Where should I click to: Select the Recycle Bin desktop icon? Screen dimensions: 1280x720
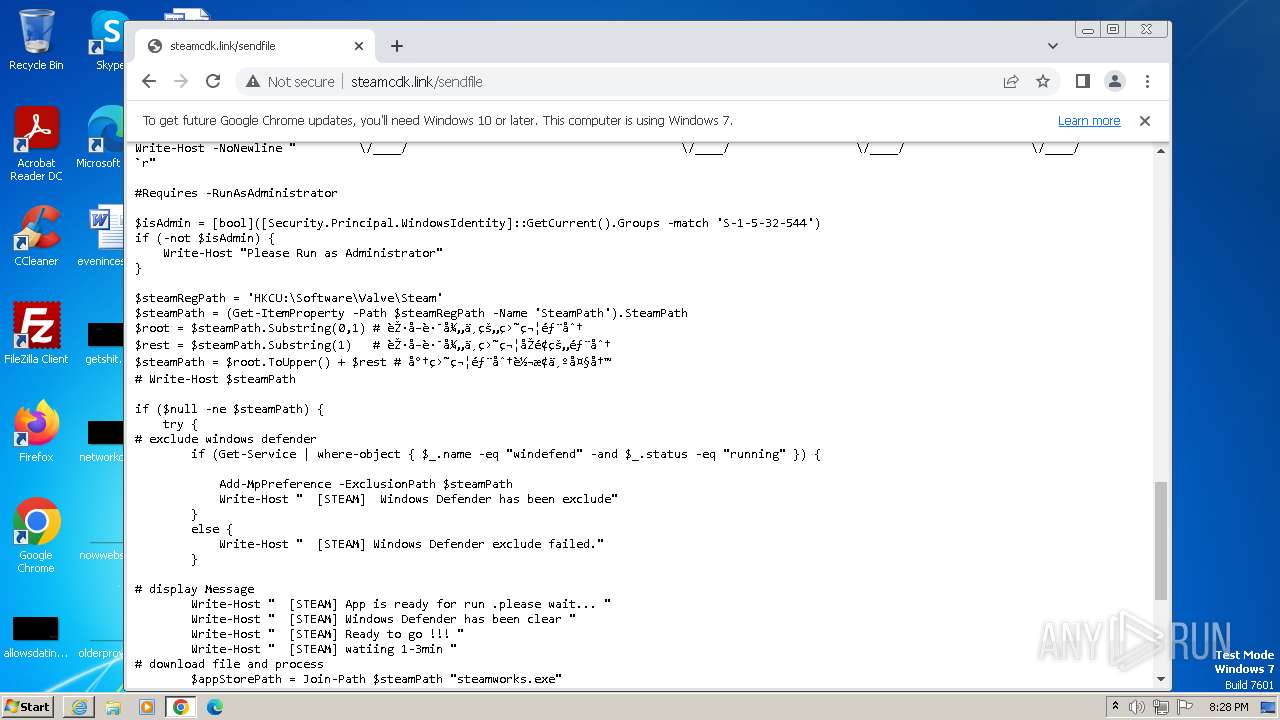36,40
